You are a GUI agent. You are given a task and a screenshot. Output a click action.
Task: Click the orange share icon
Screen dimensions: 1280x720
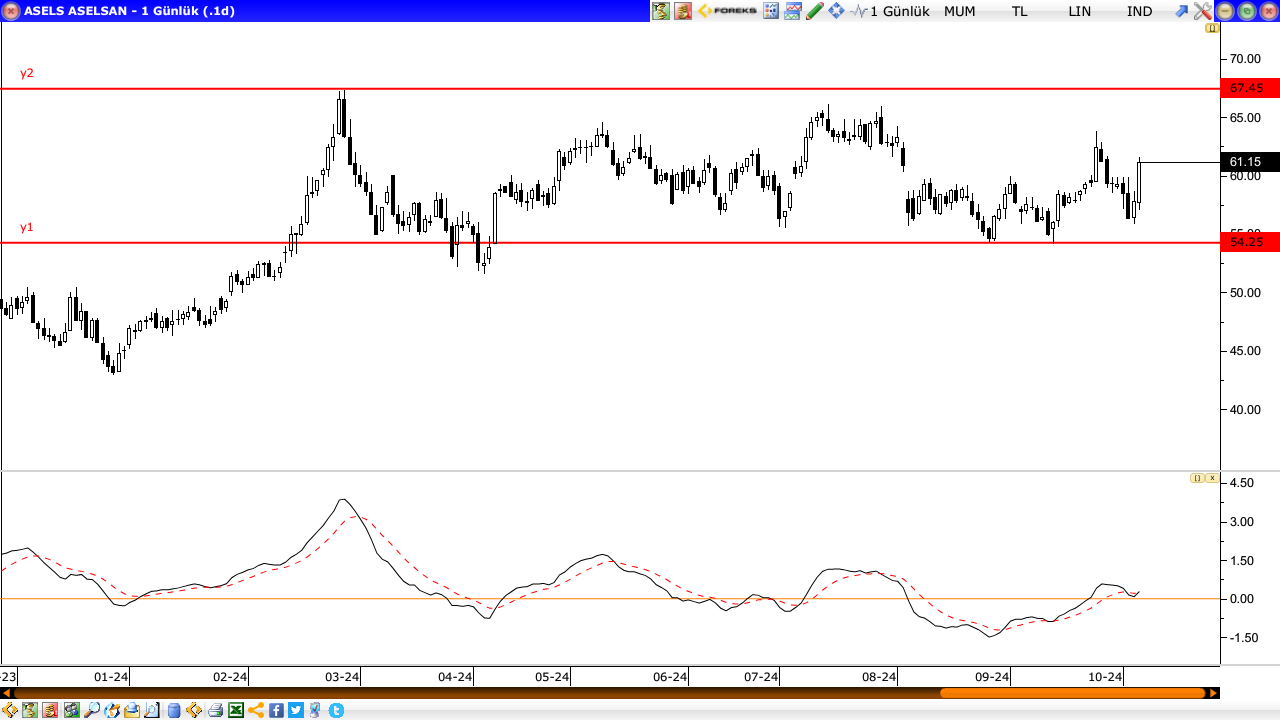pyautogui.click(x=256, y=710)
